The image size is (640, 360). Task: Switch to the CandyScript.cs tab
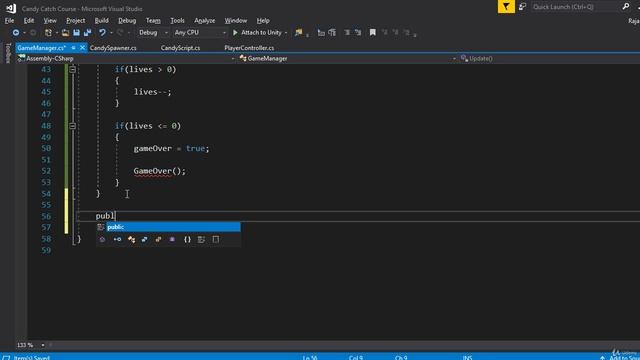pos(180,48)
